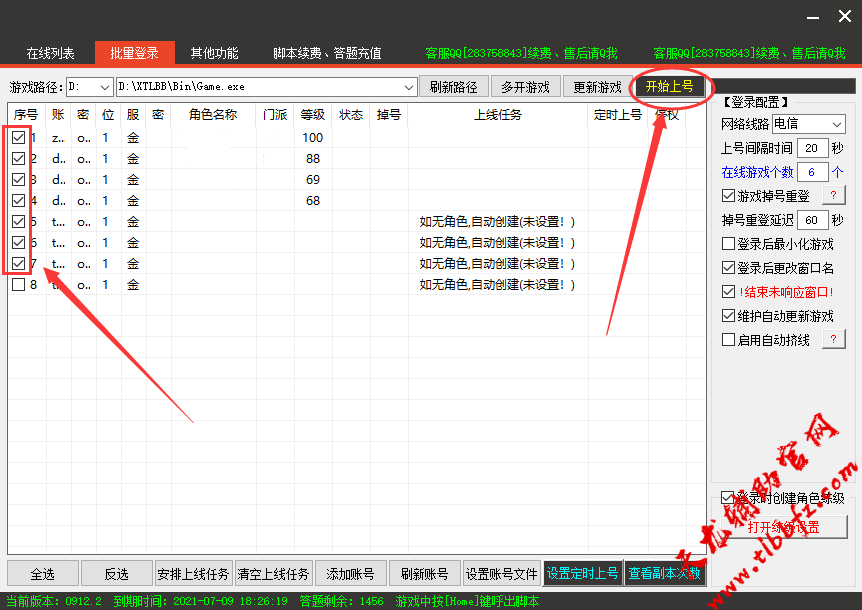Uncheck the checkbox for row 7
This screenshot has height=610, width=862.
19,264
